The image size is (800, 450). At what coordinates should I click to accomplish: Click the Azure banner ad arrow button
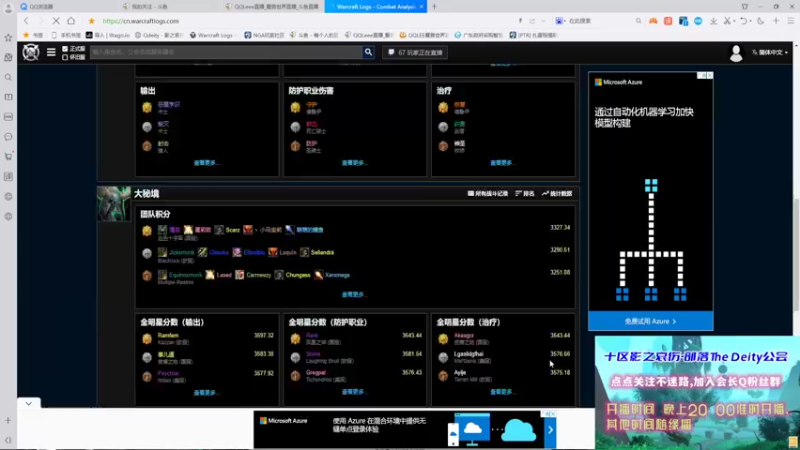click(x=550, y=430)
